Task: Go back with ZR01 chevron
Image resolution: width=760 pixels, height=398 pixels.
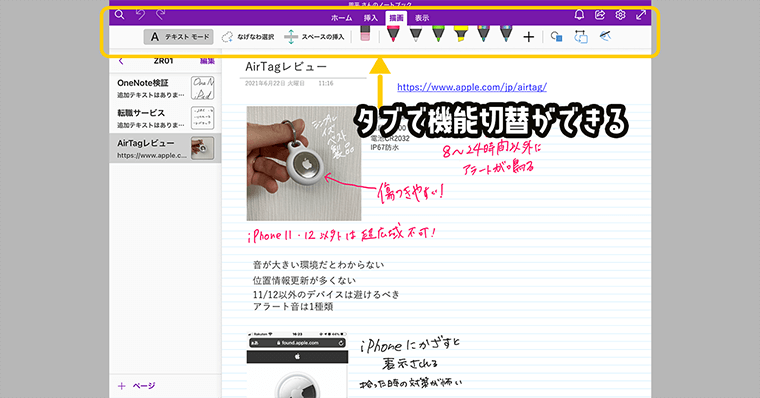Action: point(121,61)
